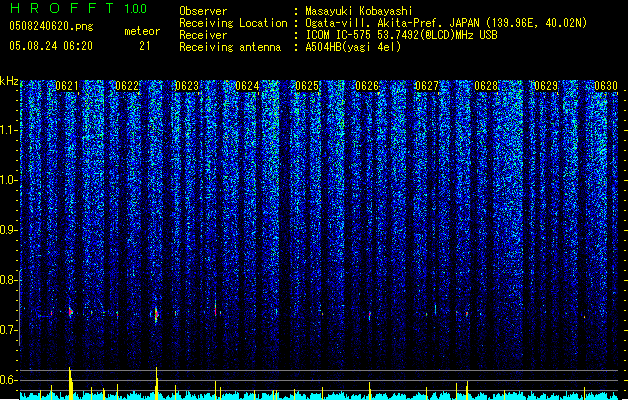The height and width of the screenshot is (400, 629).
Task: Click the 0.7 kHz frequency tick label
Action: click(8, 330)
